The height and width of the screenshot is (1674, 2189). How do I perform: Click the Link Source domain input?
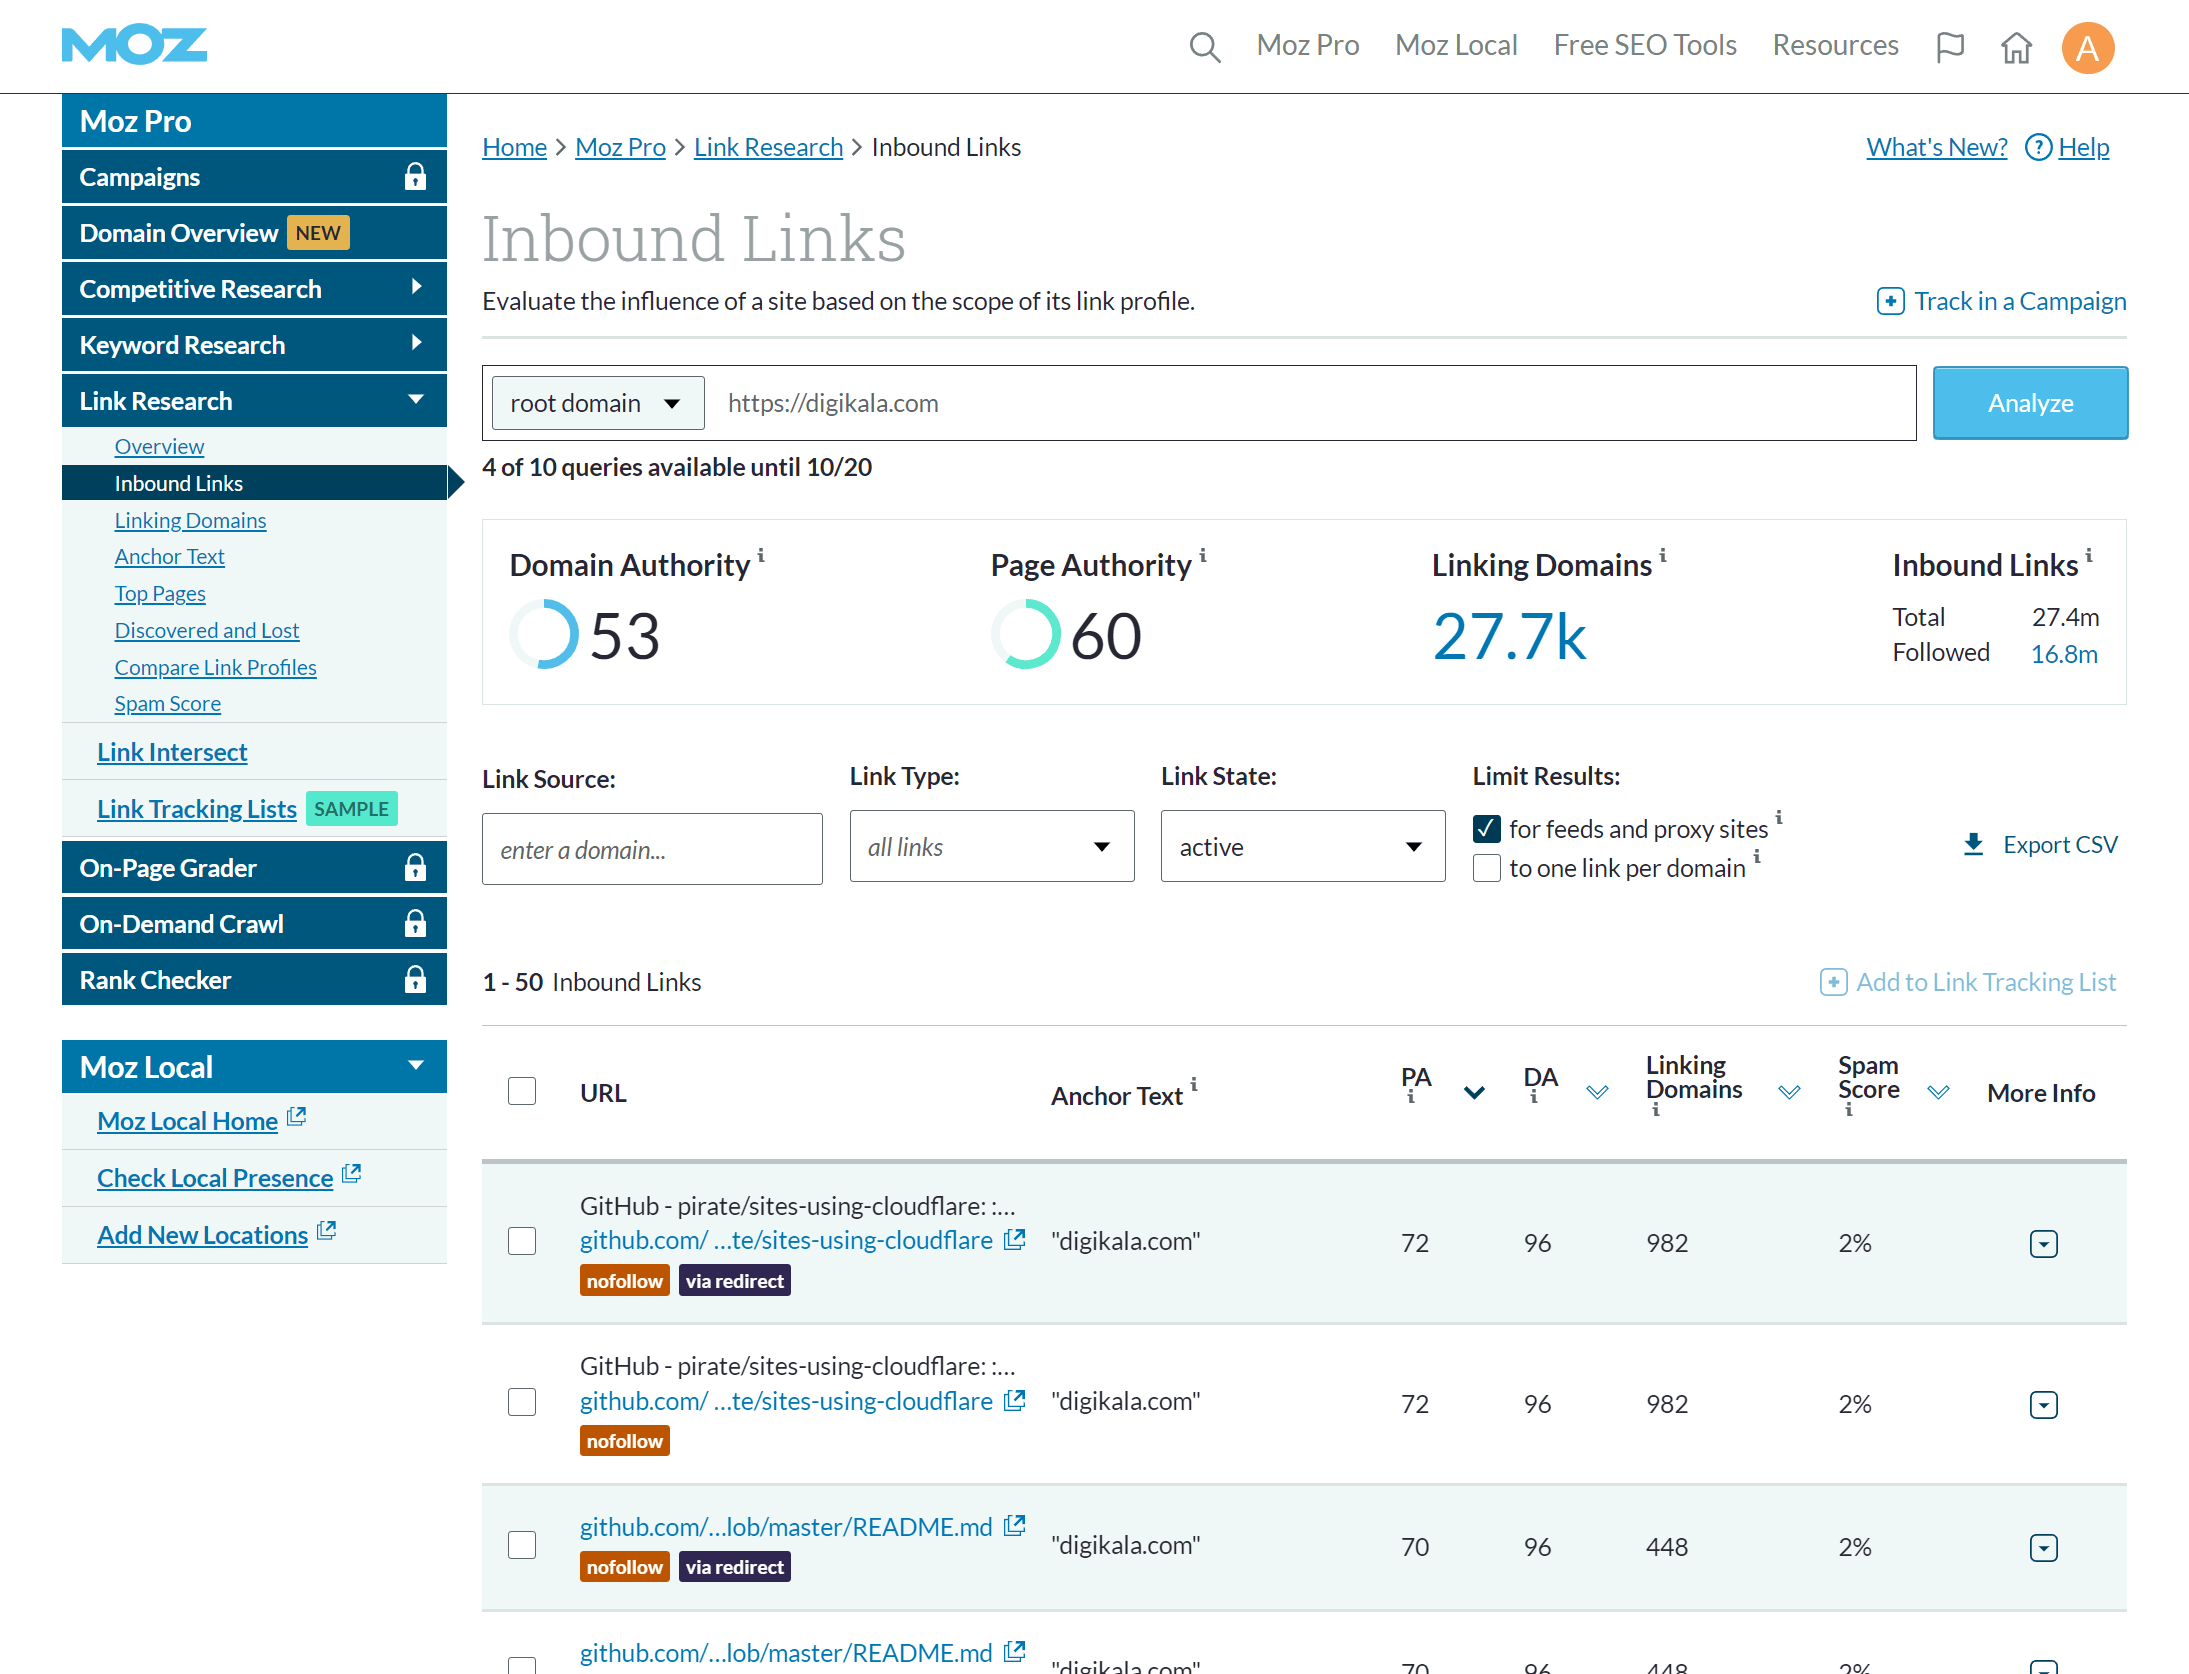652,849
